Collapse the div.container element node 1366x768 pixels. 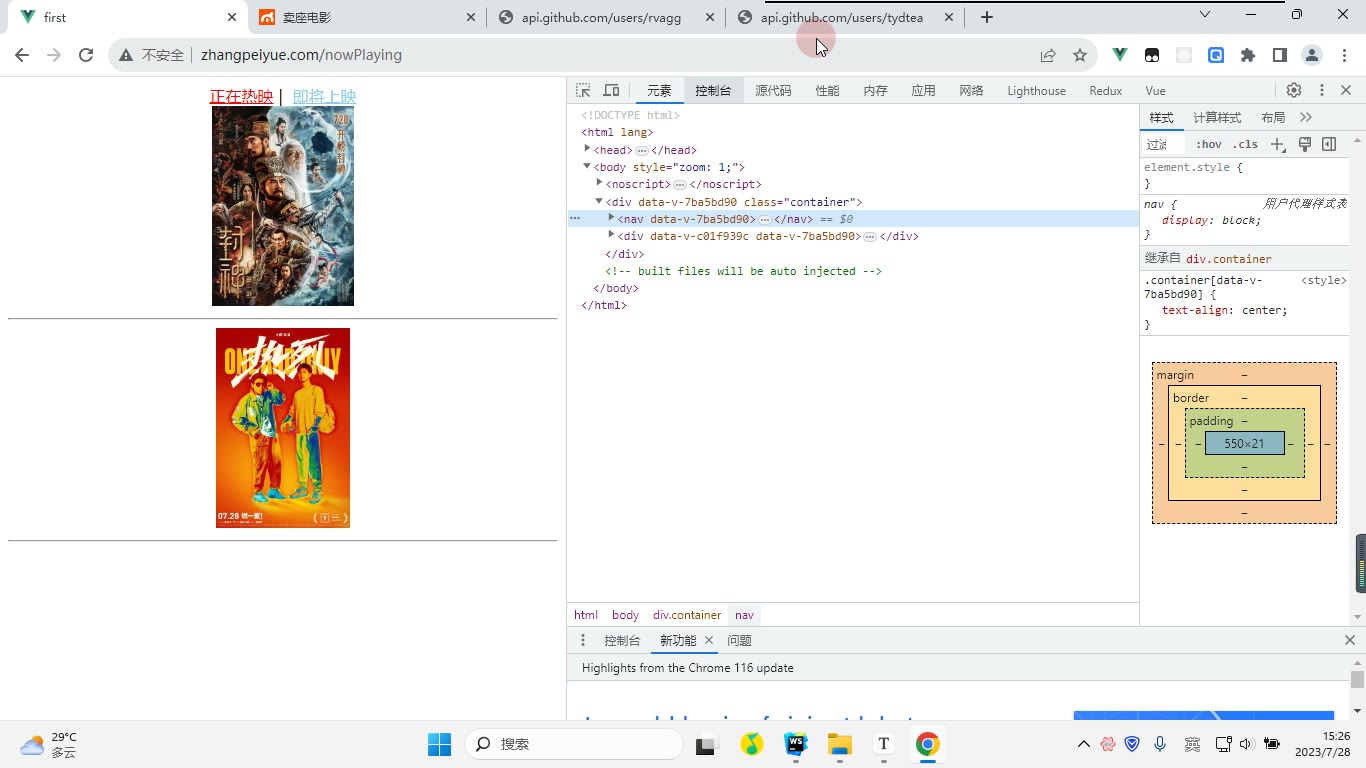click(600, 201)
